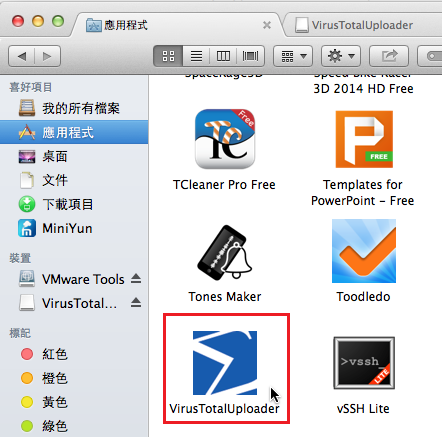This screenshot has width=442, height=437.
Task: Eject the VirusTotal volume in sidebar
Action: 136,302
